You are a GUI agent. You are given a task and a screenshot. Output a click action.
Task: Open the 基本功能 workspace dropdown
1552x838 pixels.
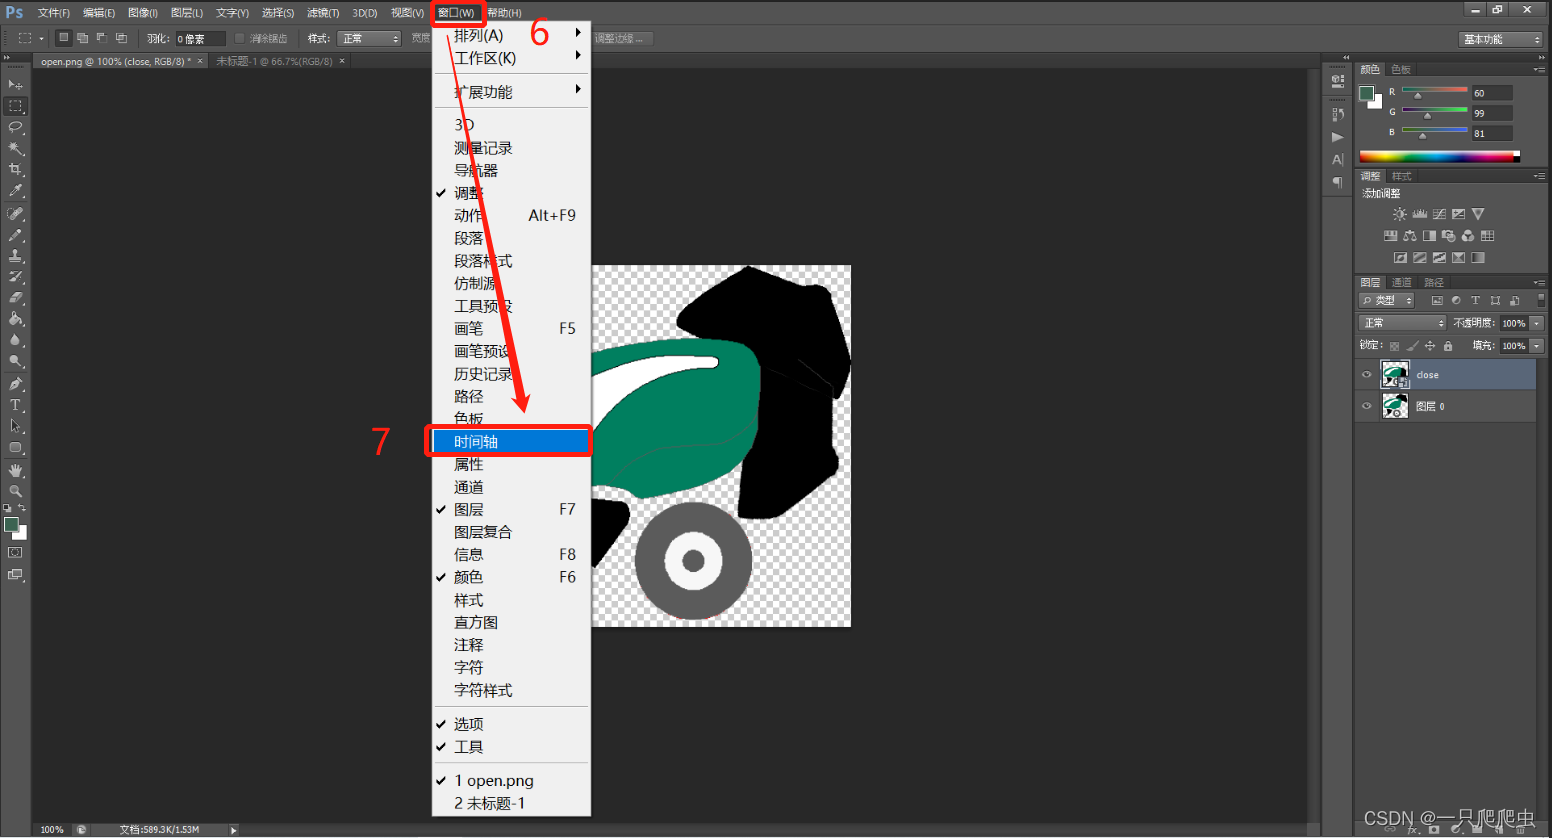pyautogui.click(x=1500, y=39)
